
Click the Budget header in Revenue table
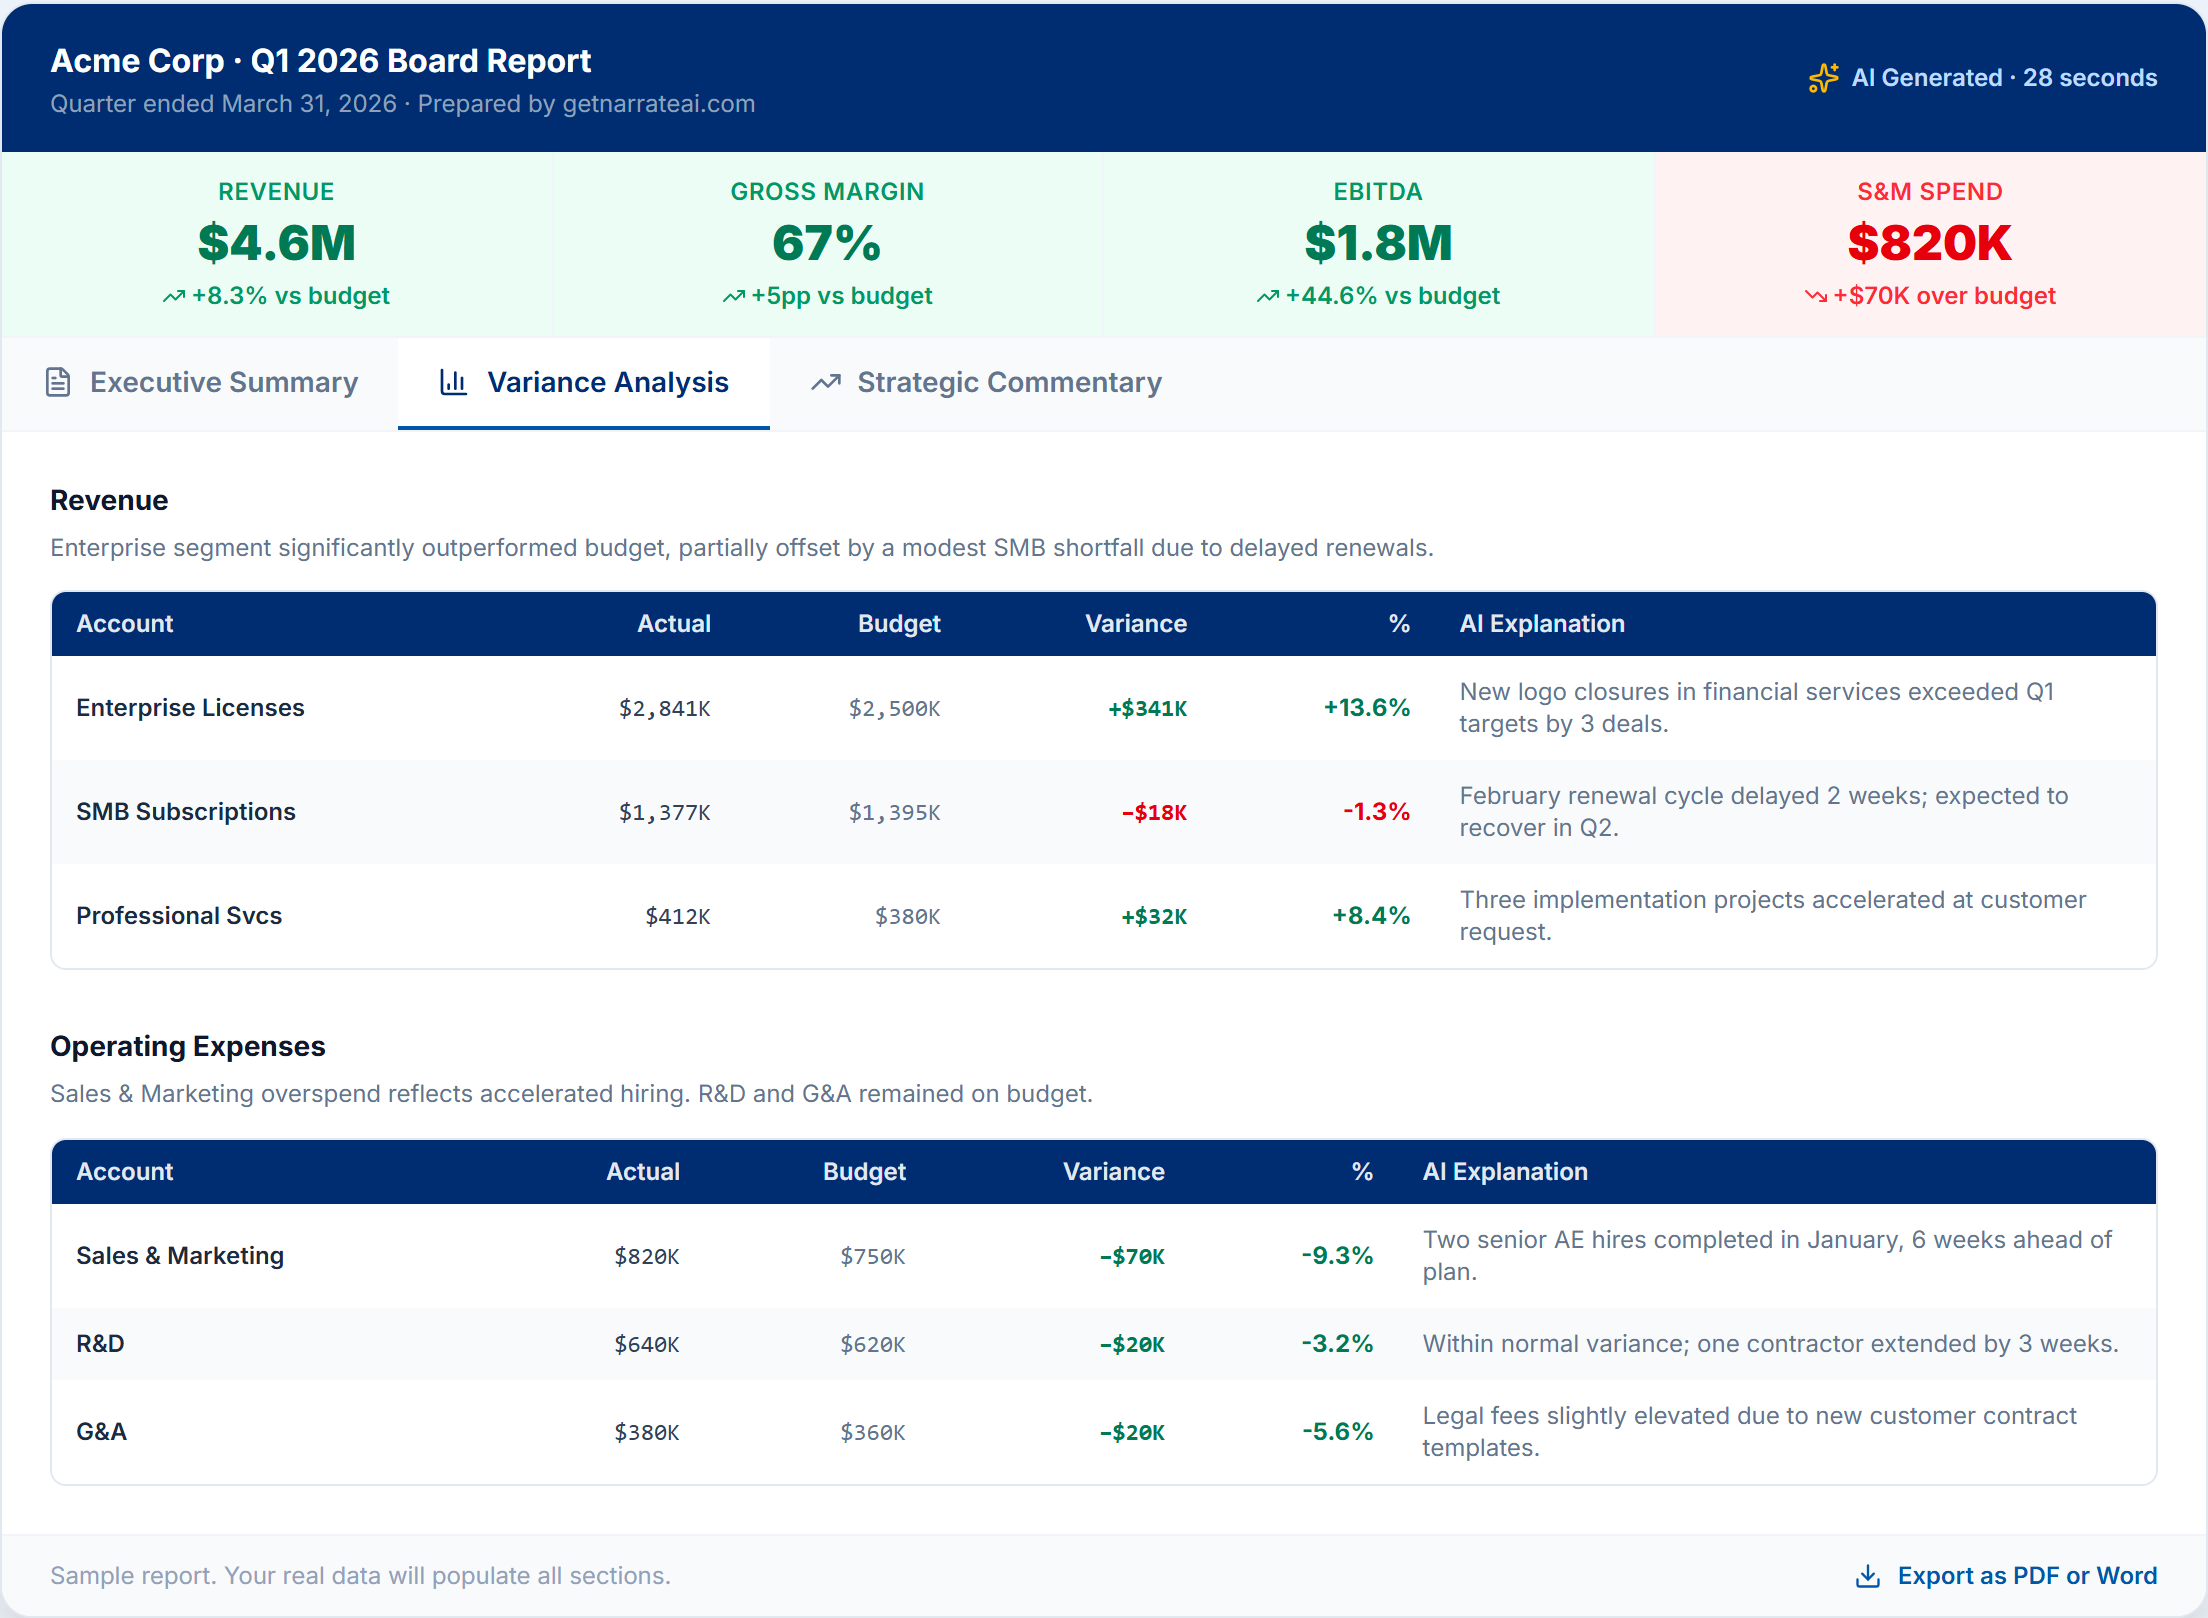pyautogui.click(x=899, y=624)
